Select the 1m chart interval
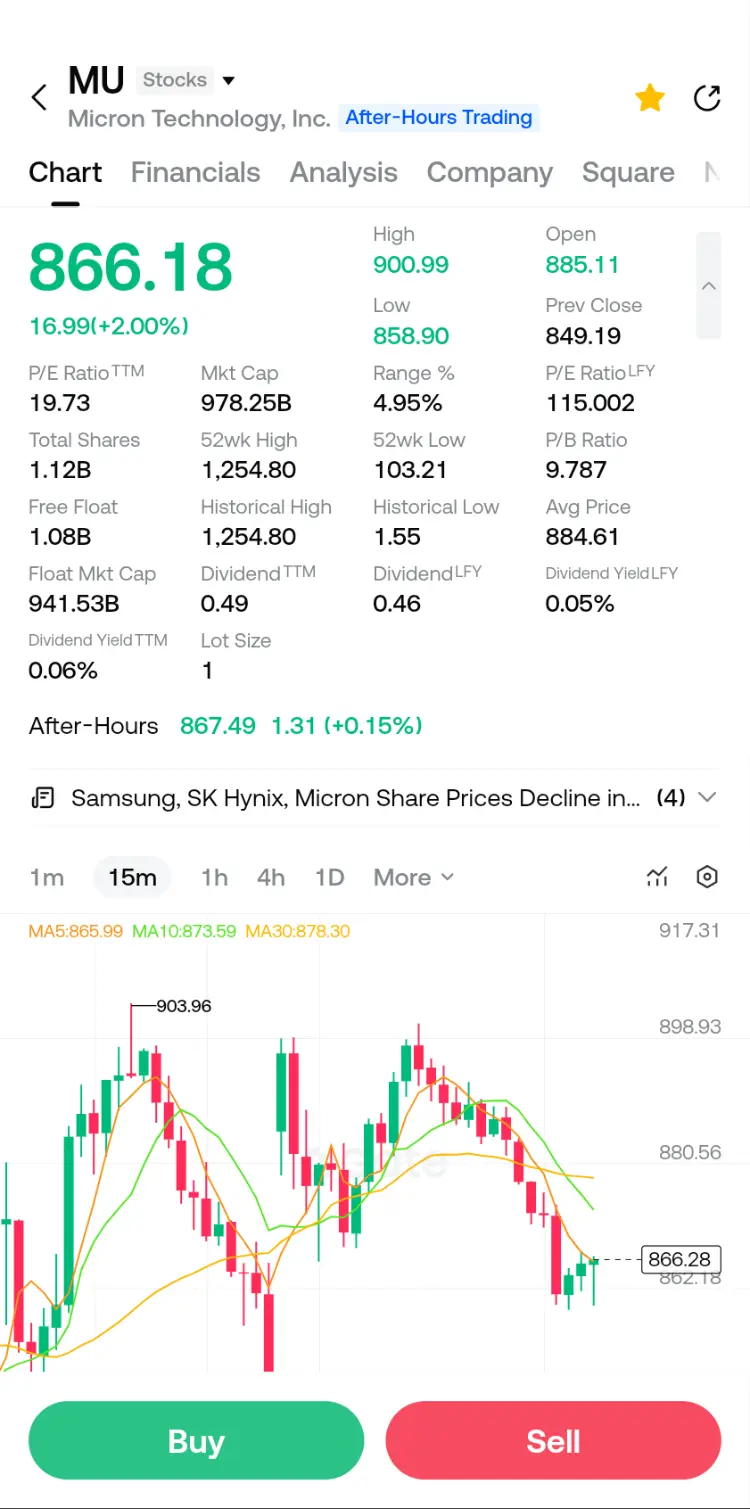The height and width of the screenshot is (1509, 750). 47,877
